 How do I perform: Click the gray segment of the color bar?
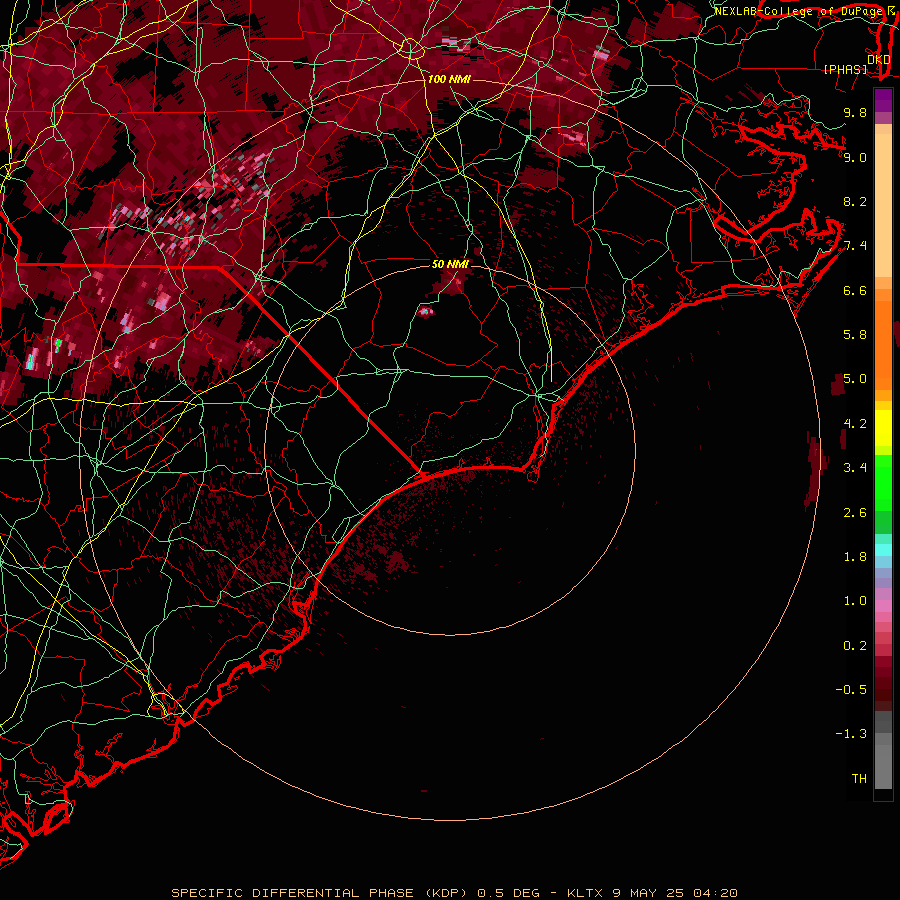coord(883,752)
